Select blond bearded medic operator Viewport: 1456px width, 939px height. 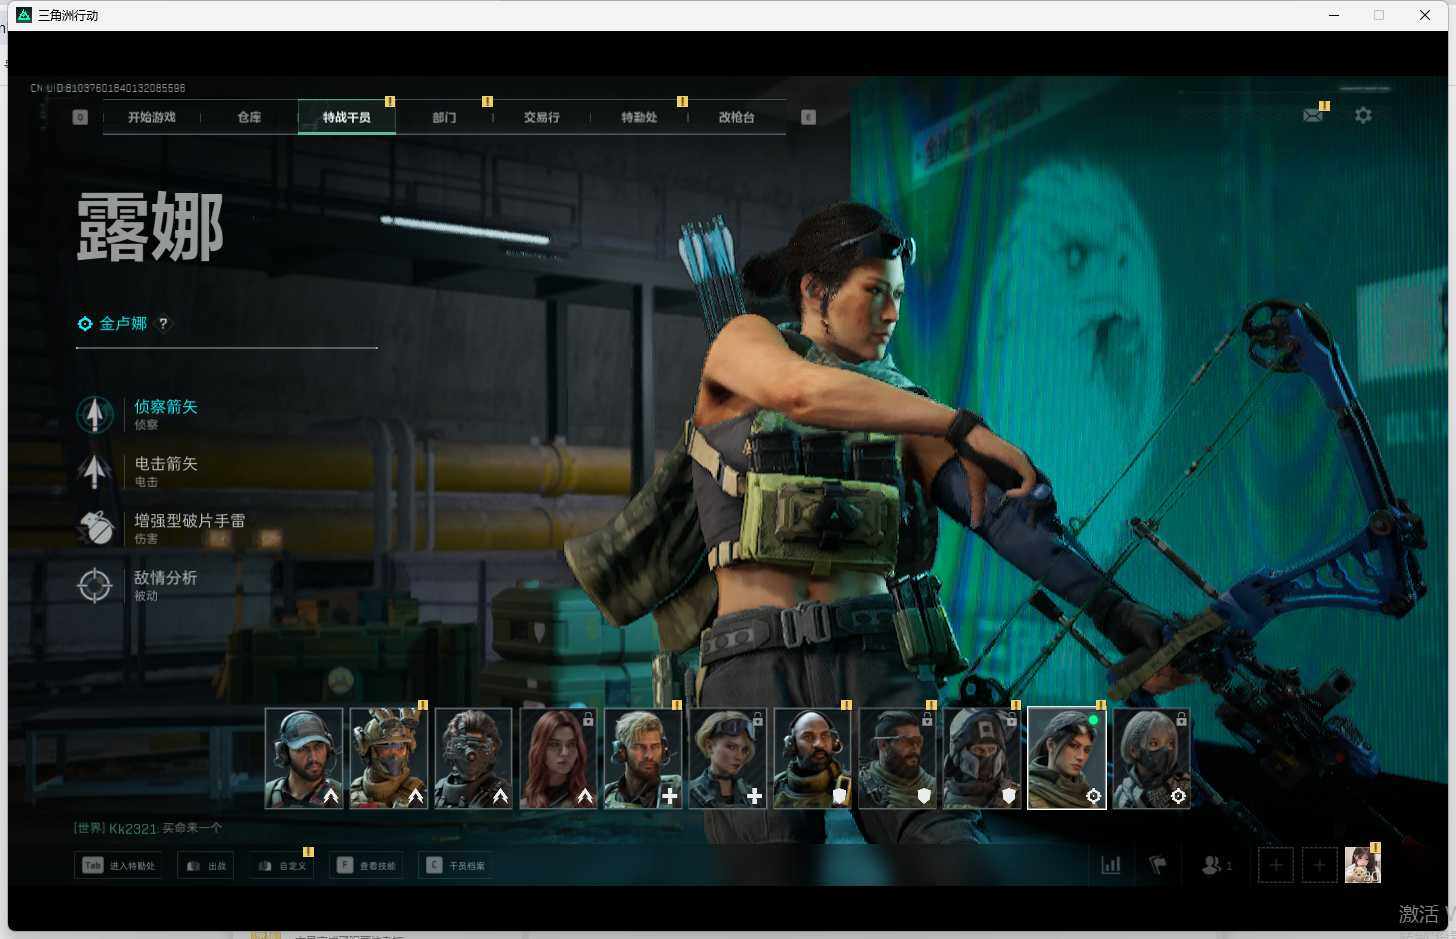[643, 758]
